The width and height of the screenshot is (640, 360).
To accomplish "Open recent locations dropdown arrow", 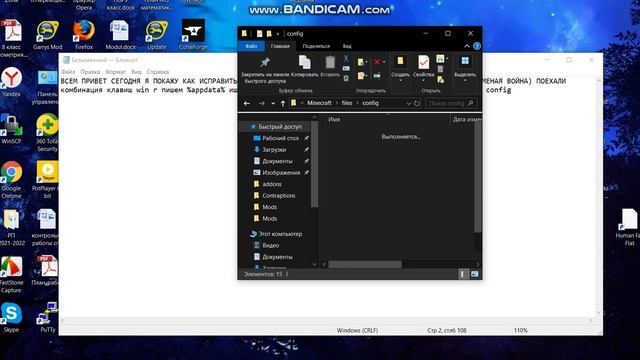I will pyautogui.click(x=273, y=104).
